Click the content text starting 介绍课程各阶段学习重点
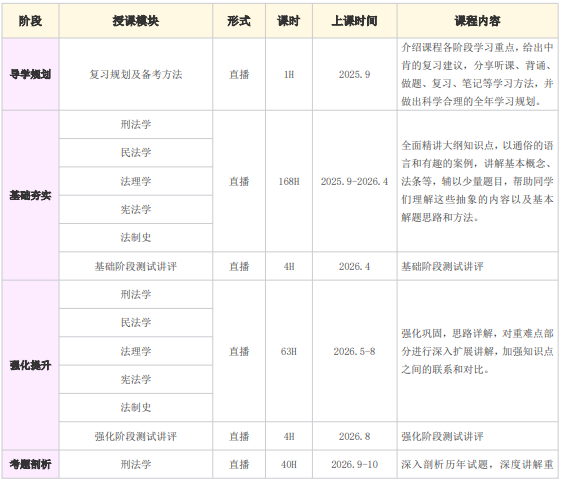This screenshot has height=484, width=564. point(477,74)
